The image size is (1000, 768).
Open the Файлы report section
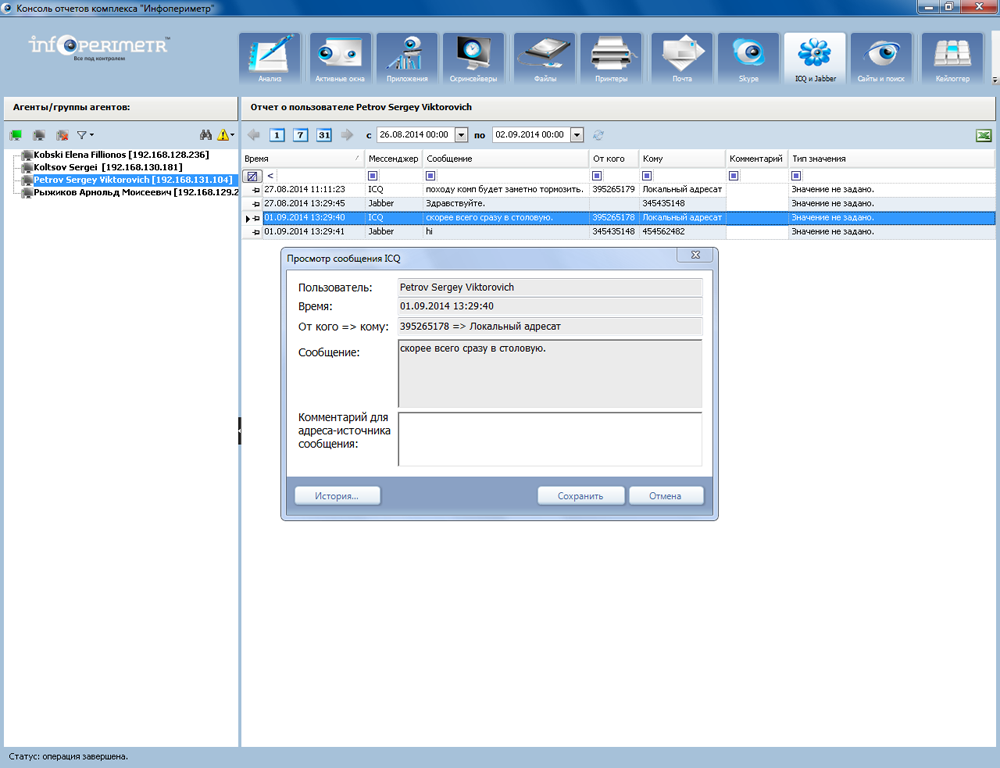click(544, 59)
